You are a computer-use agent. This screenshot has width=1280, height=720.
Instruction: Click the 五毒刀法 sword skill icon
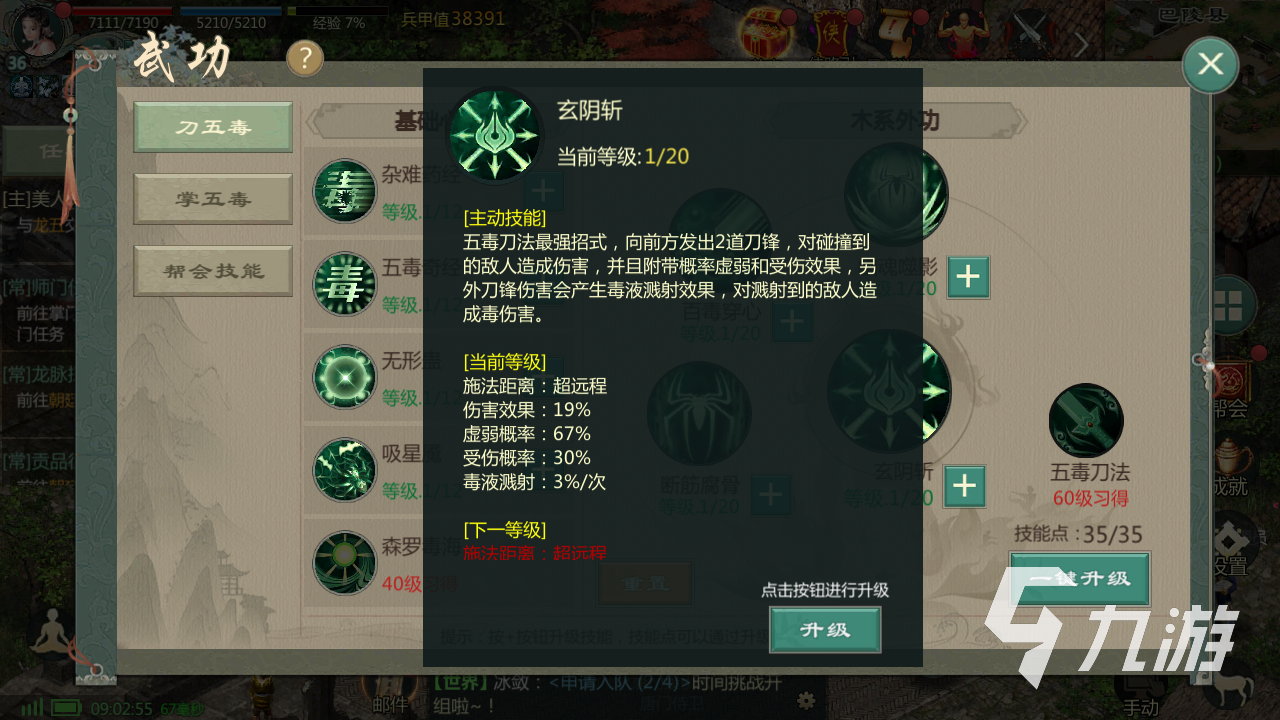(x=1086, y=420)
